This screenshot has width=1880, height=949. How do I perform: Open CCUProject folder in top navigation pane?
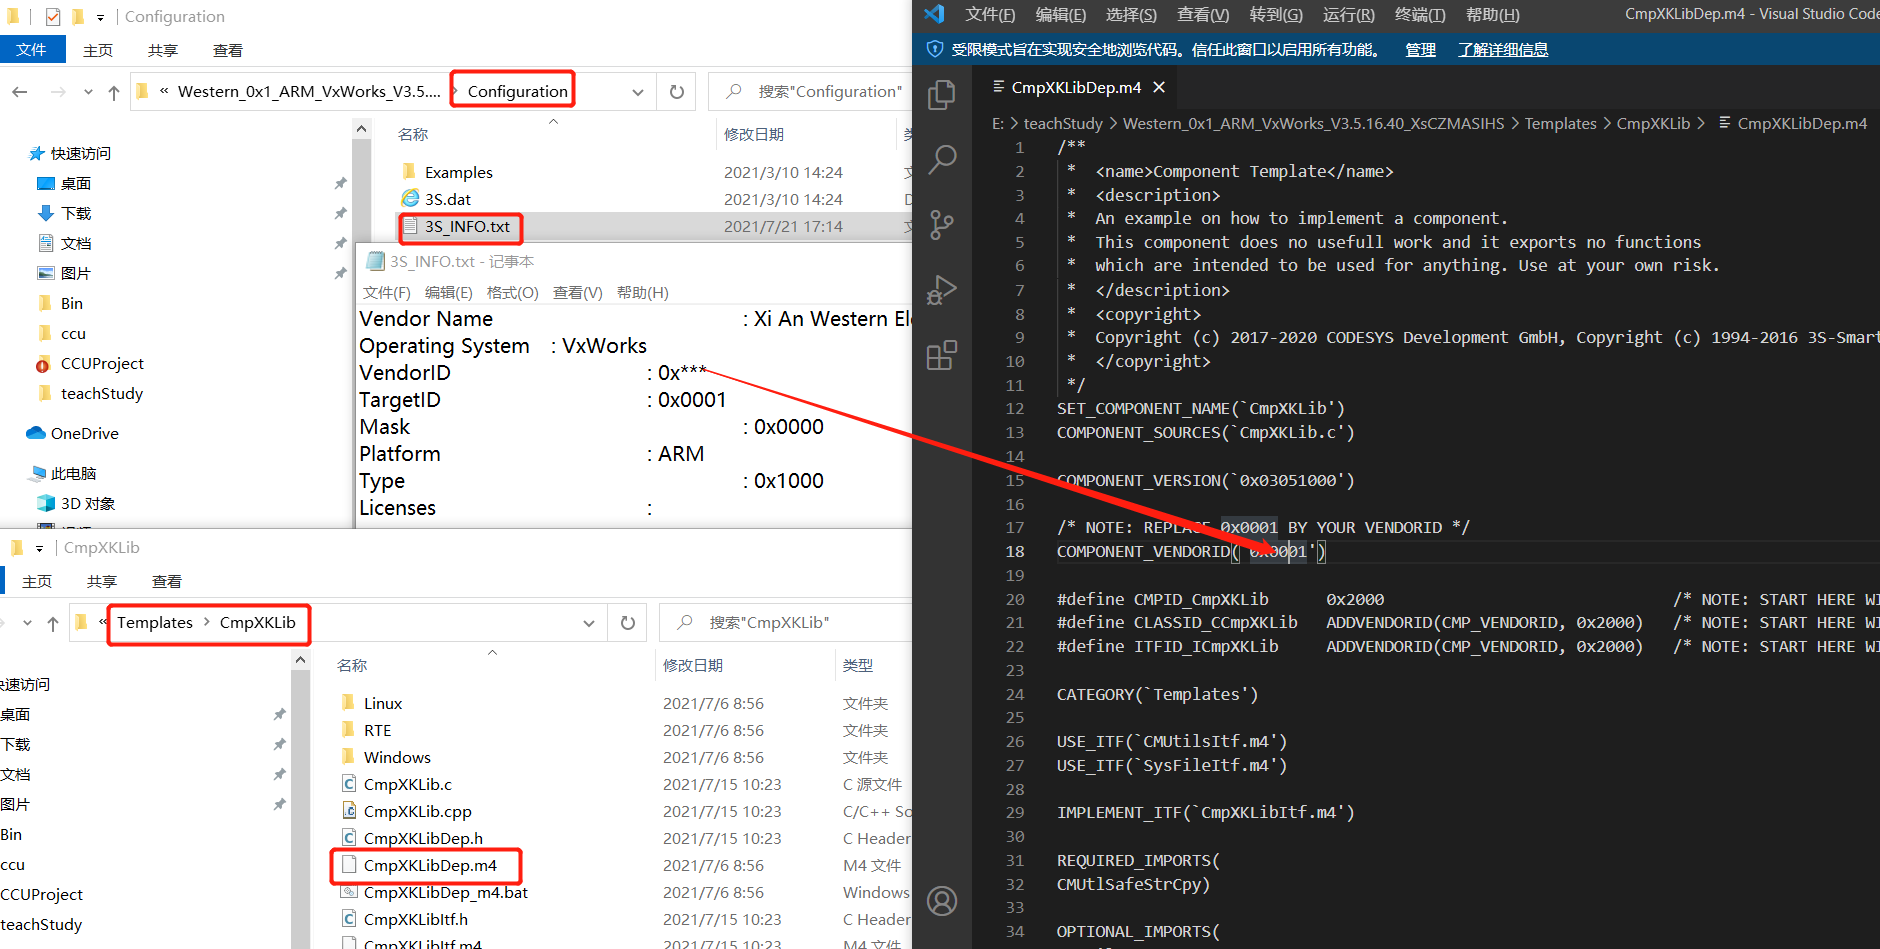click(x=102, y=364)
